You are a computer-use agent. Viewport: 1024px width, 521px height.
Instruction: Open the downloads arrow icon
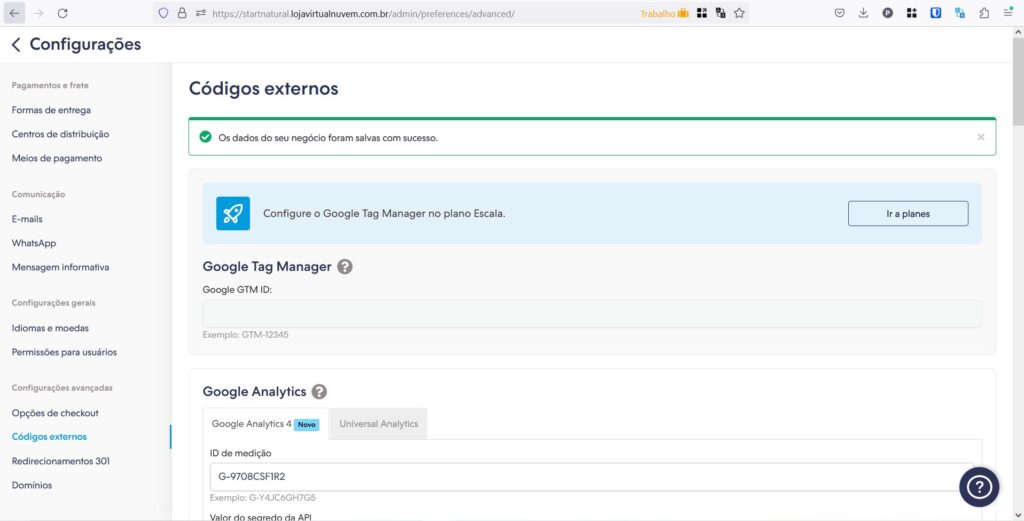863,13
